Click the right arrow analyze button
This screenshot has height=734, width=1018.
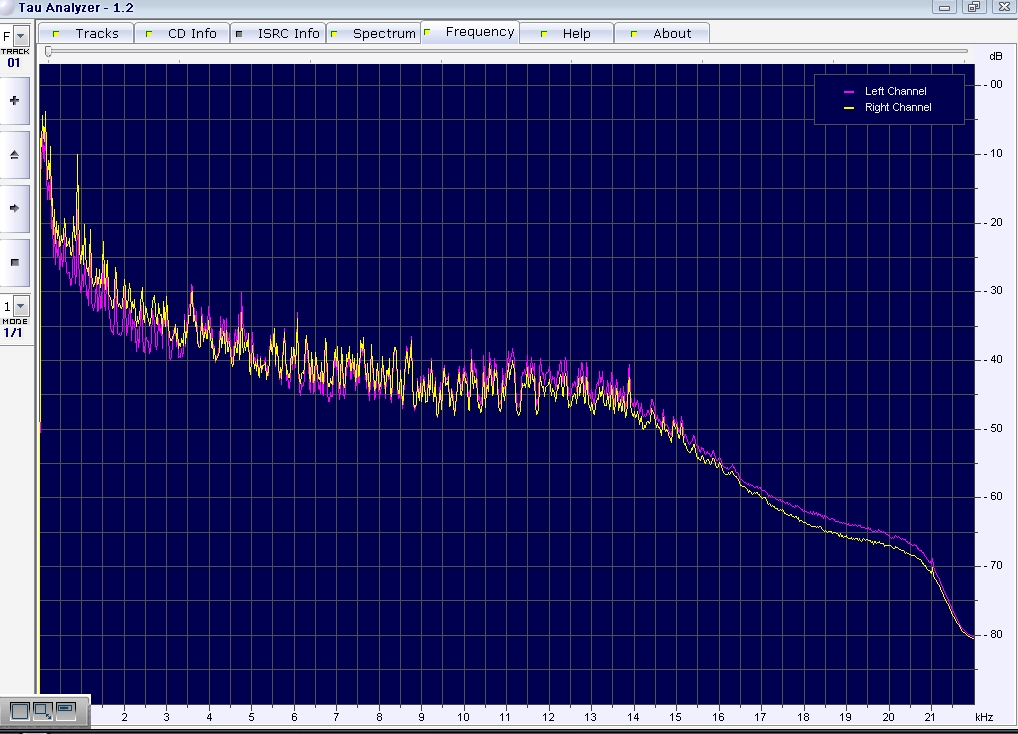15,208
